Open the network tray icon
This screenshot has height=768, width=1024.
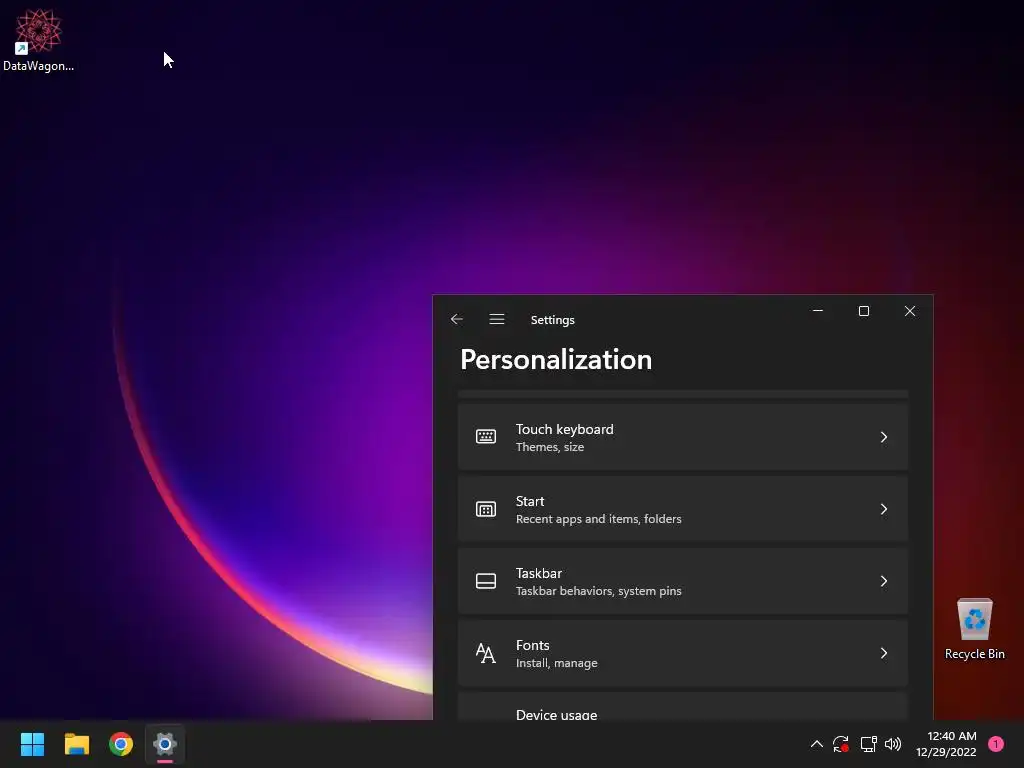pyautogui.click(x=868, y=744)
